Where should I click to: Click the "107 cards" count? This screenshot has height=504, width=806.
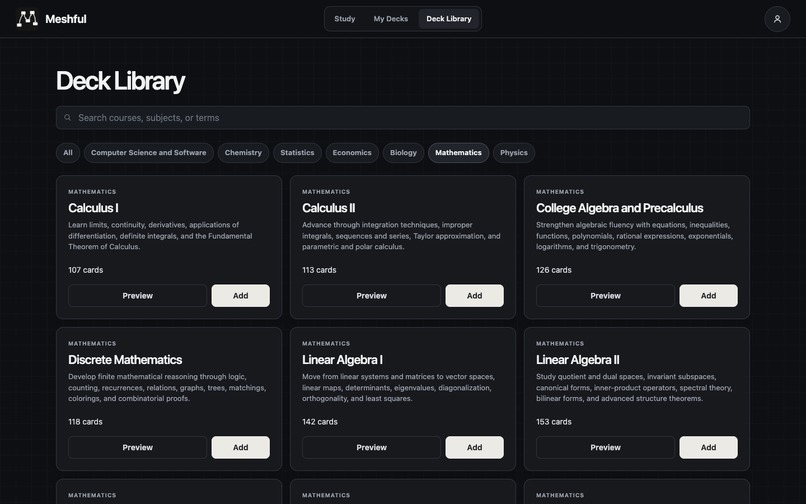pyautogui.click(x=85, y=270)
